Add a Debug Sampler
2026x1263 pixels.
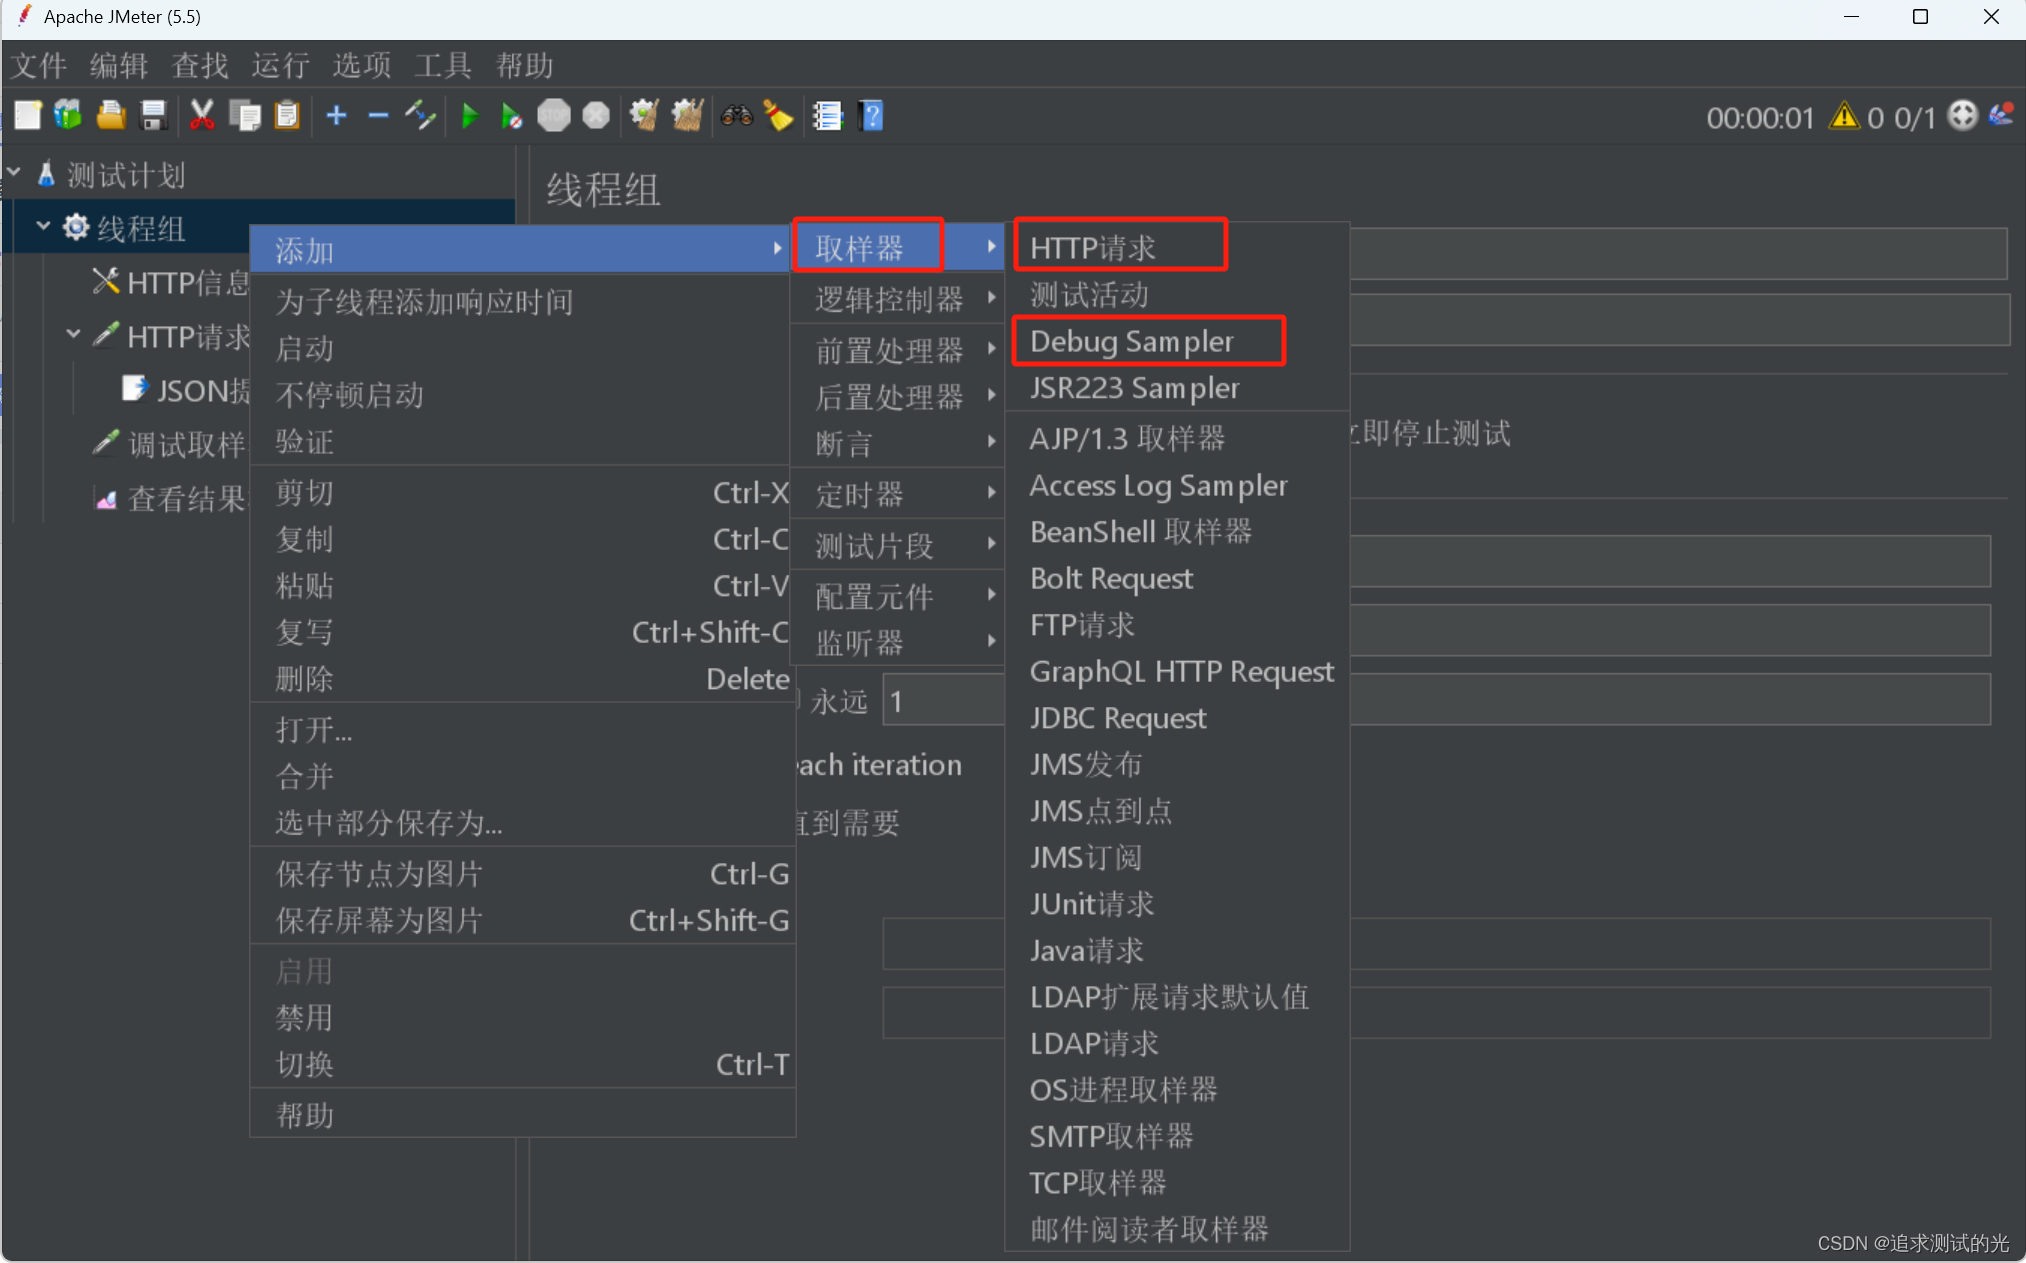[1177, 341]
